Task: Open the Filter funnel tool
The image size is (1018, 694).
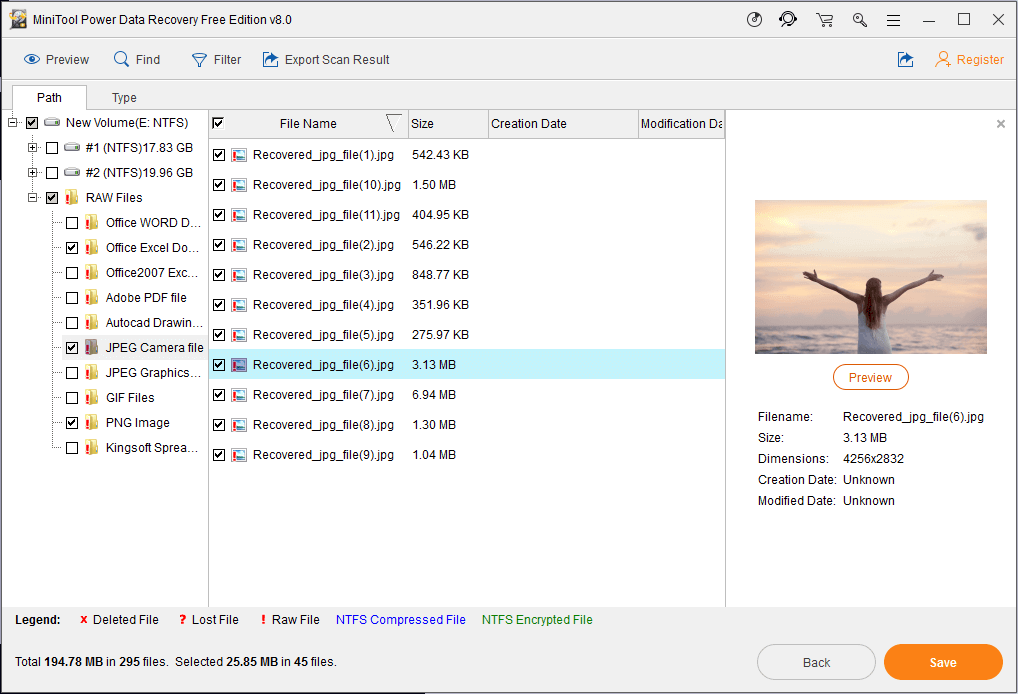Action: pyautogui.click(x=200, y=60)
